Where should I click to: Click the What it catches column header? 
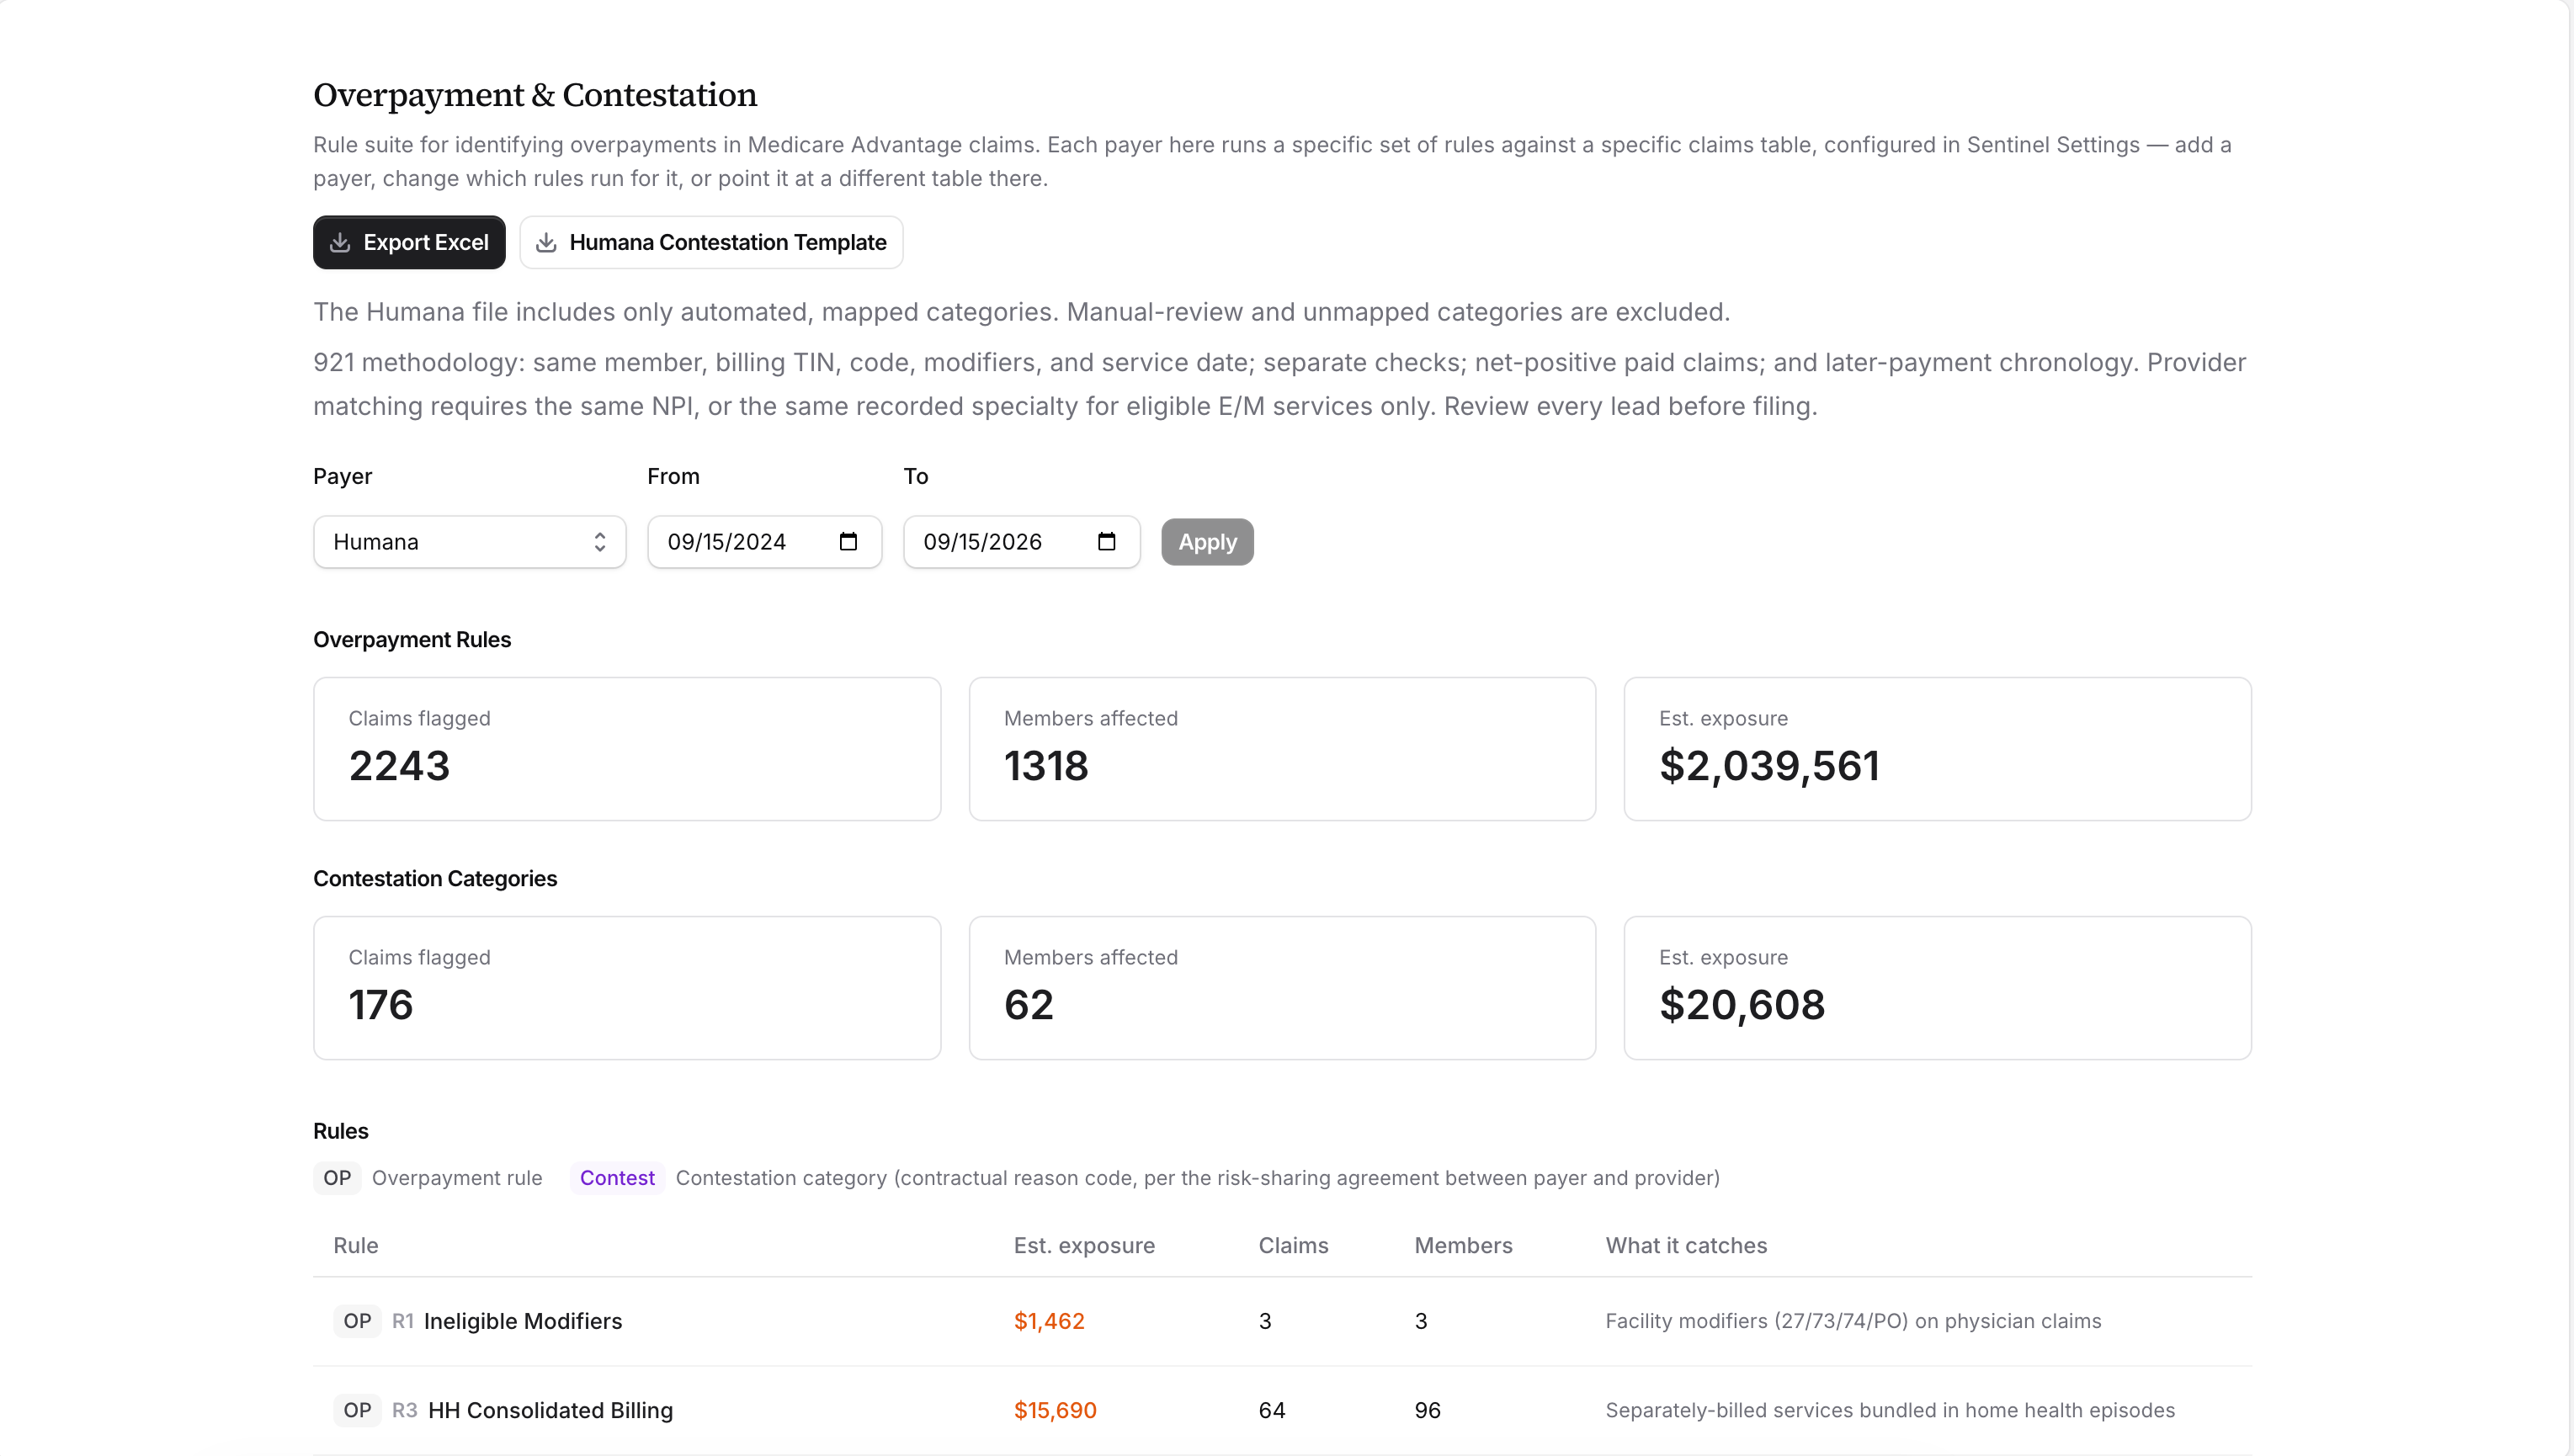tap(1686, 1245)
